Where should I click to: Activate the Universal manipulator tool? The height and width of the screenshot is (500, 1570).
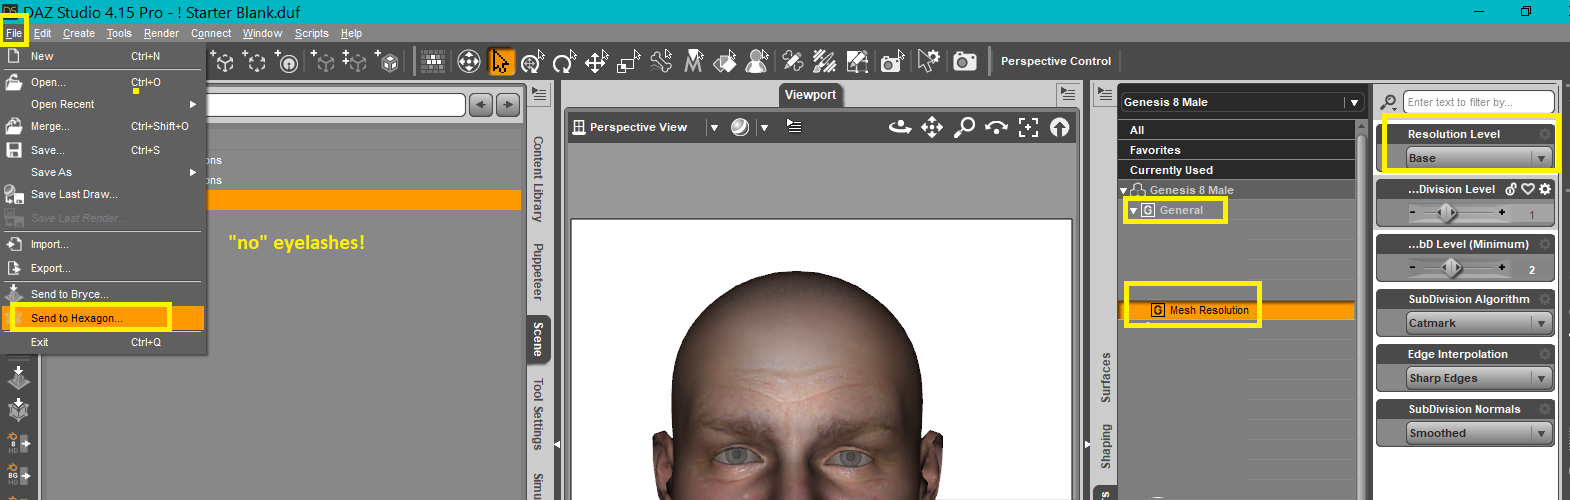[x=532, y=62]
